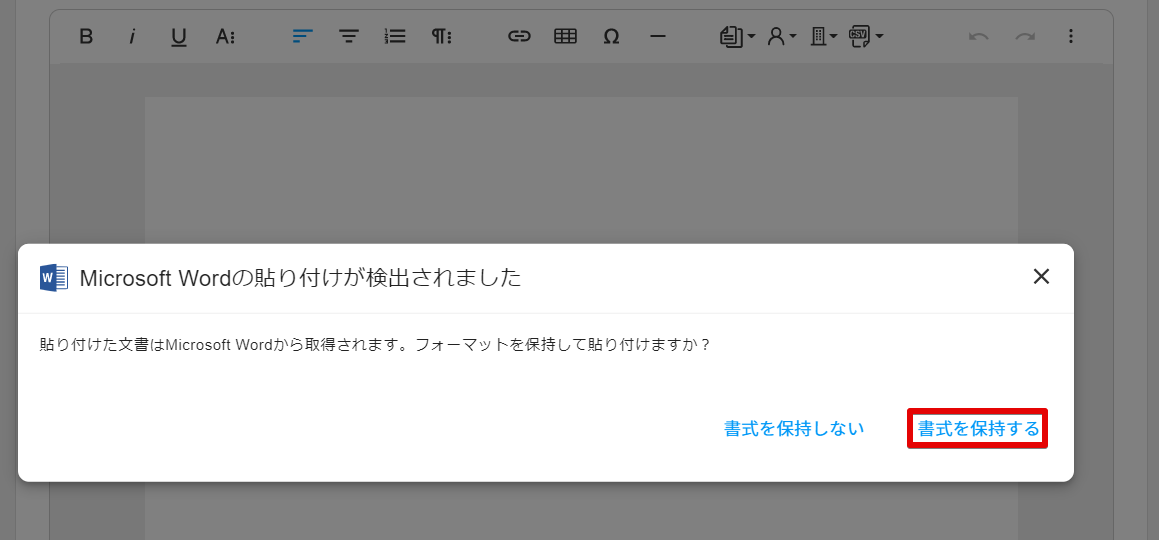Image resolution: width=1159 pixels, height=540 pixels.
Task: Open the document template dropdown
Action: 737,36
